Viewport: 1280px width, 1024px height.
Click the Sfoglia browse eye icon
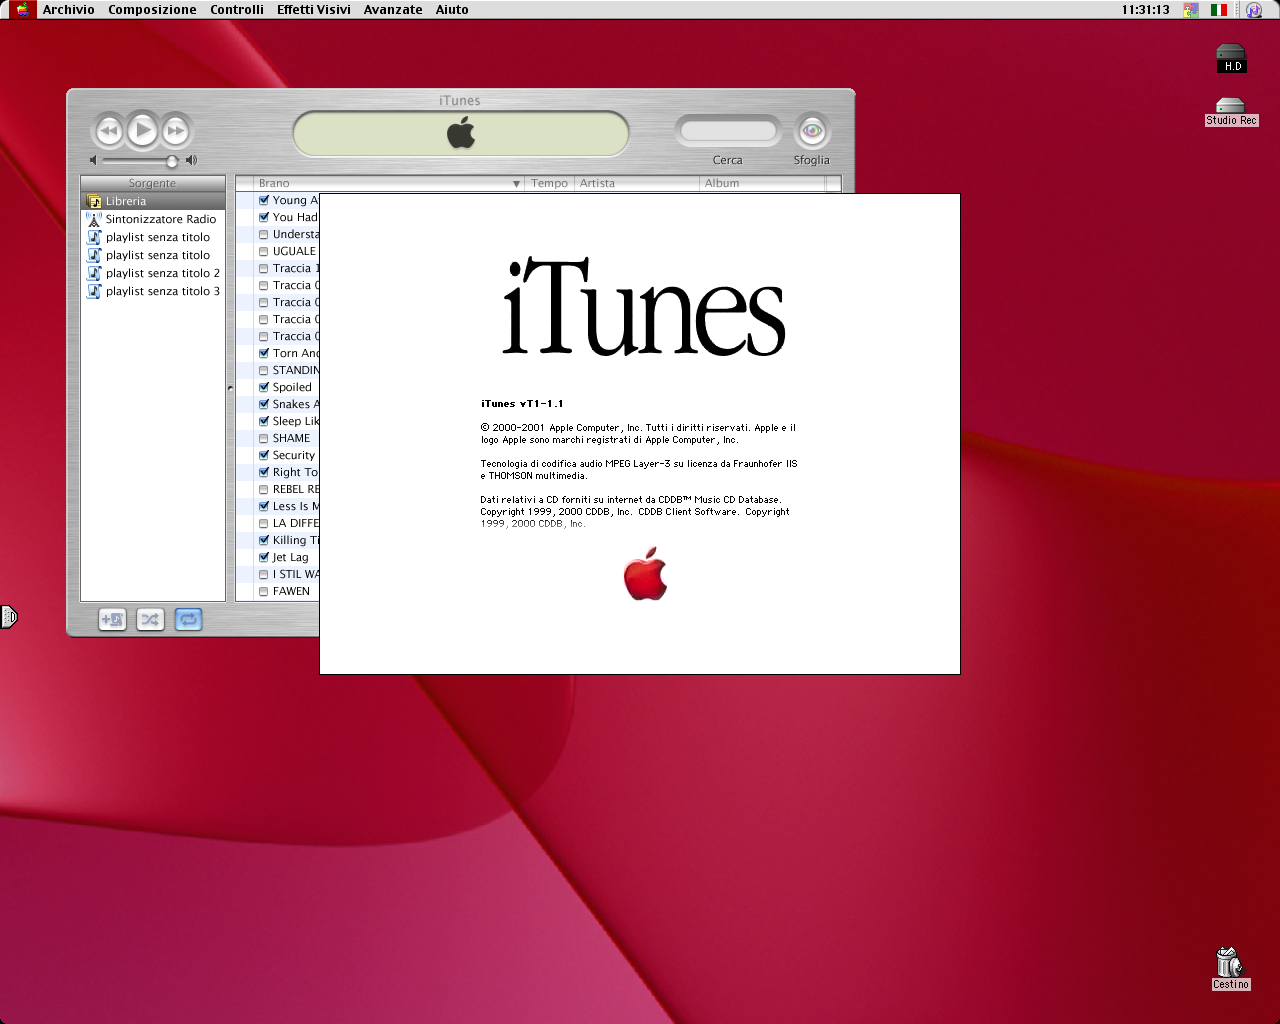tap(812, 131)
